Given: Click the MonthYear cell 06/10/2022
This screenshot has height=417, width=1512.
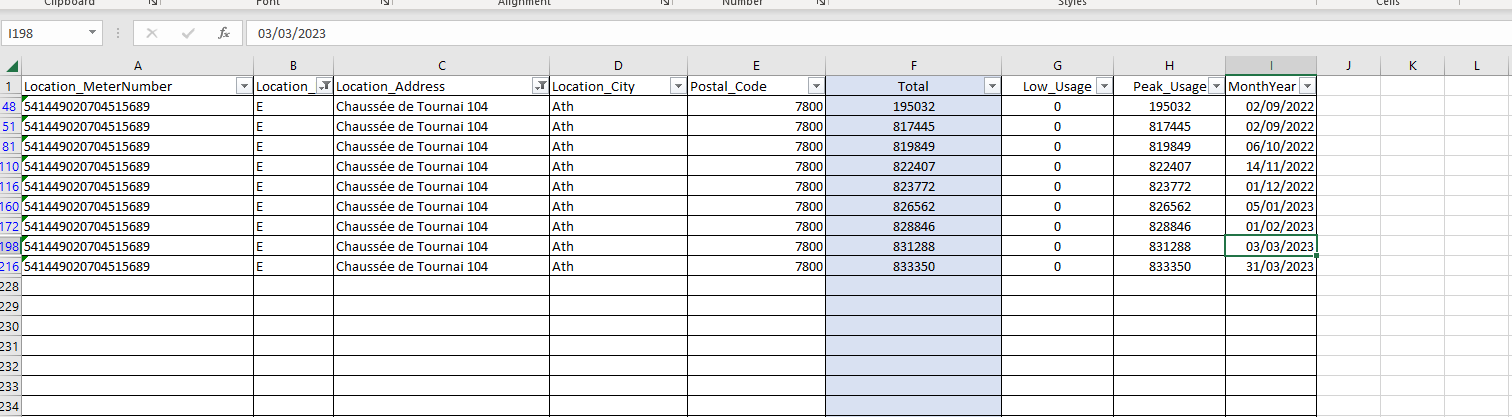Looking at the screenshot, I should pyautogui.click(x=1271, y=146).
